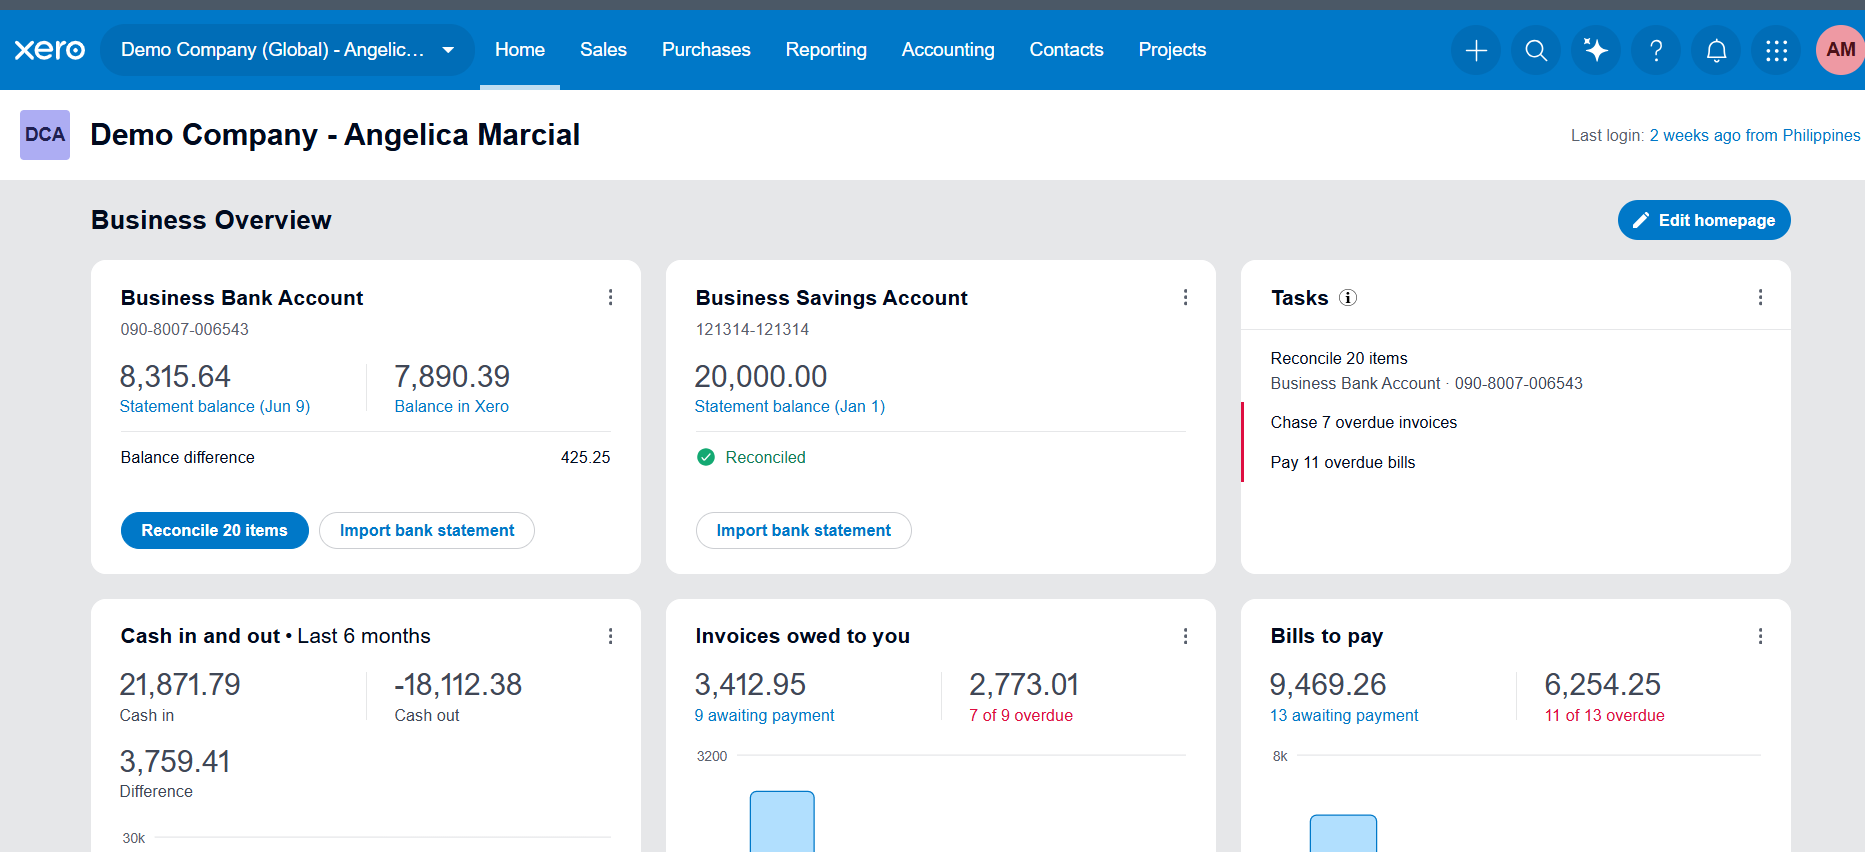Open the 7 of 9 overdue link
The image size is (1865, 852).
point(1020,715)
